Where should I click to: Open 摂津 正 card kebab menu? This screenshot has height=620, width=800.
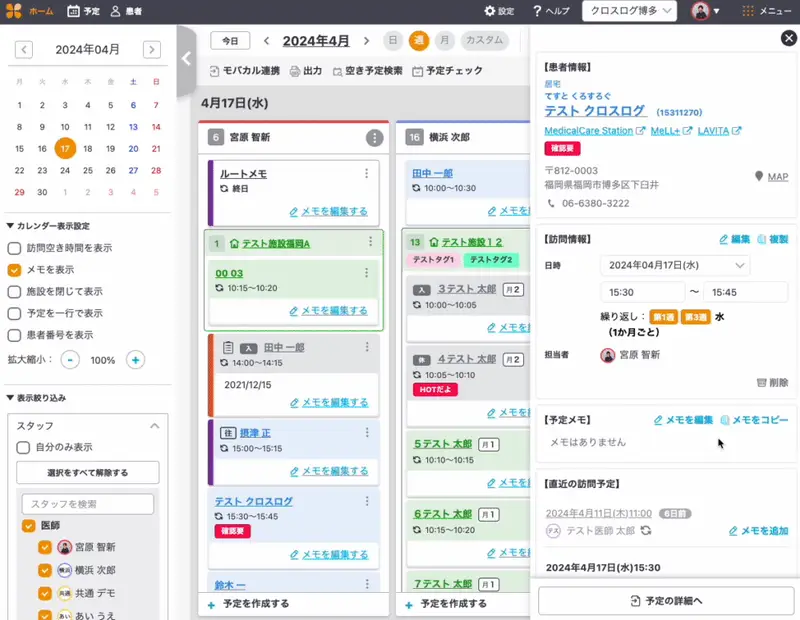point(367,433)
